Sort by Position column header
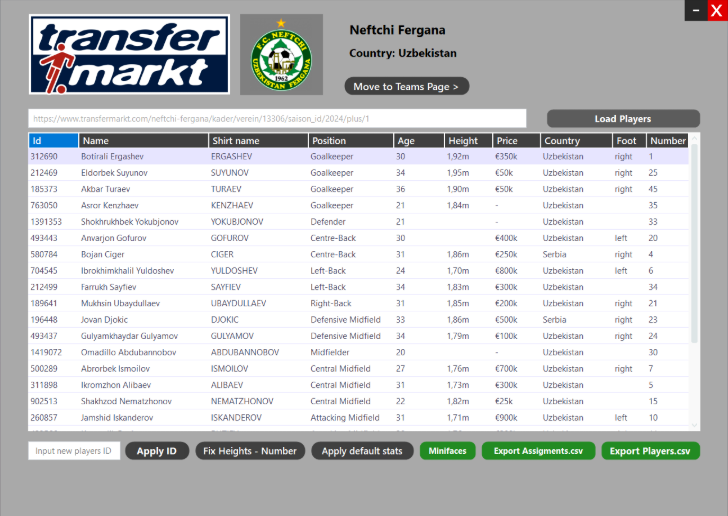 point(351,140)
